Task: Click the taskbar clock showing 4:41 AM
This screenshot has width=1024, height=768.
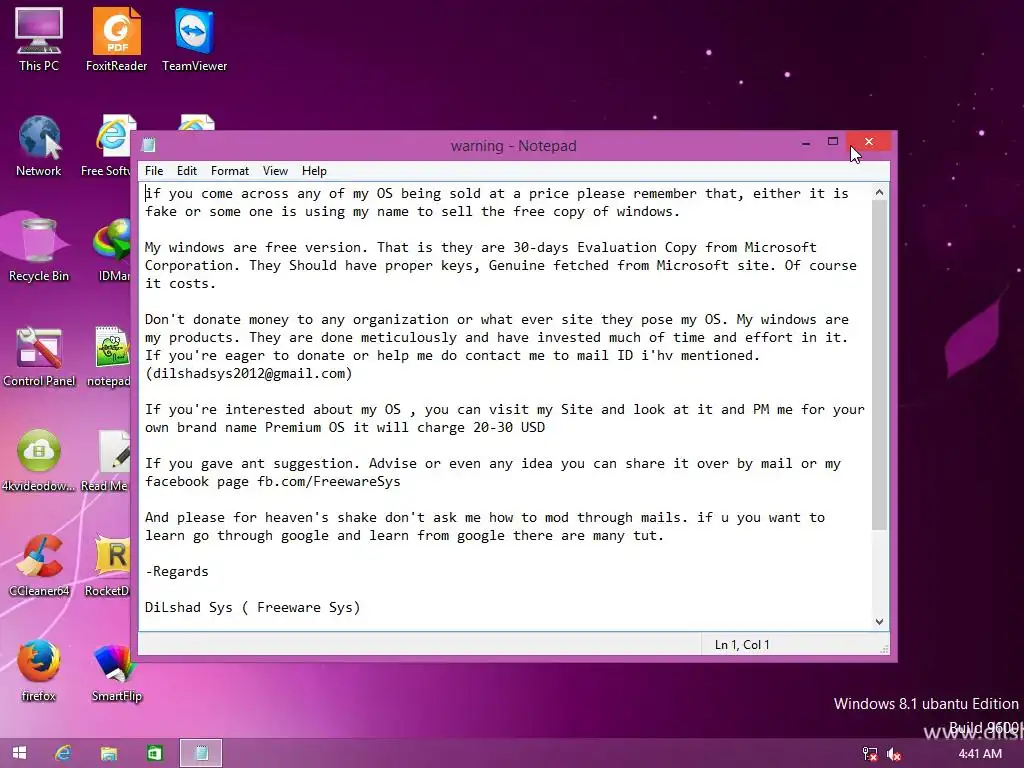Action: coord(980,754)
